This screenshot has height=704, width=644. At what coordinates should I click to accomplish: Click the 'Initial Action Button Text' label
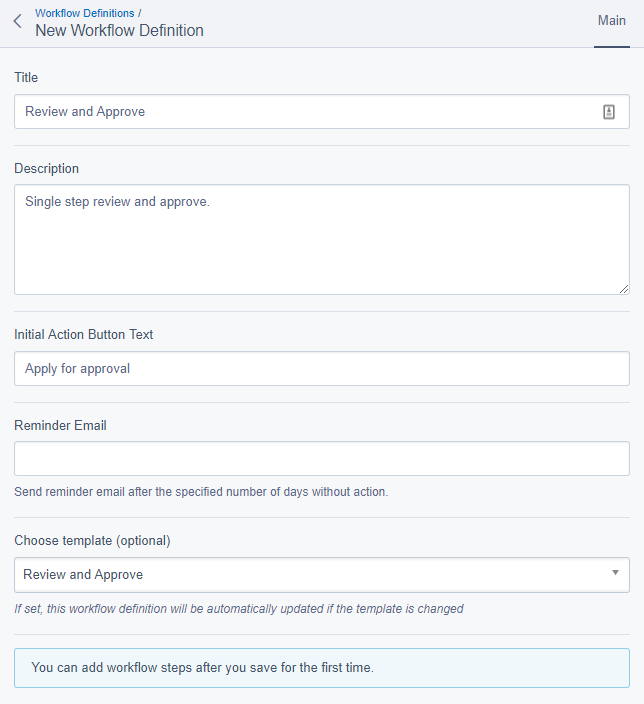pos(84,334)
